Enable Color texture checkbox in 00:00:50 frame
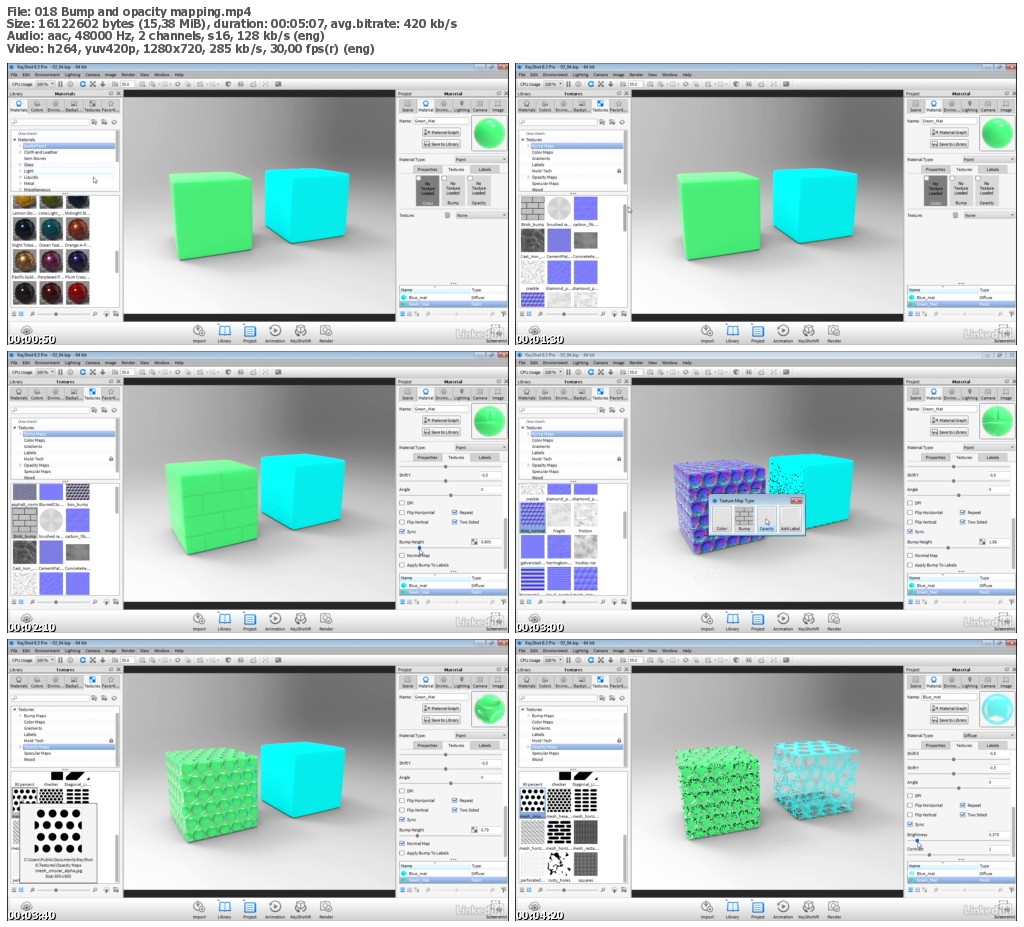Image resolution: width=1024 pixels, height=927 pixels. point(419,178)
